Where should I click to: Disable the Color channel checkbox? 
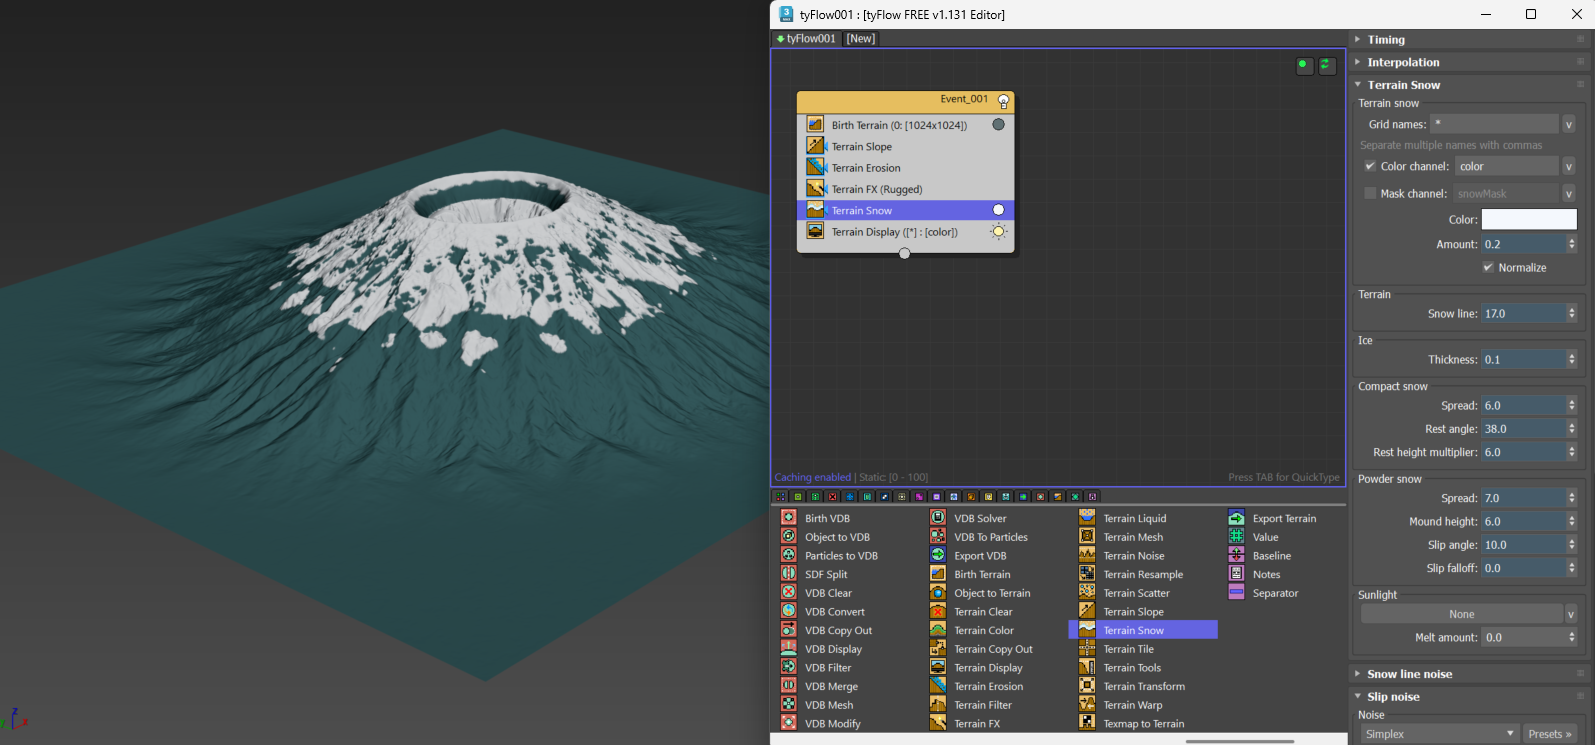pos(1370,166)
